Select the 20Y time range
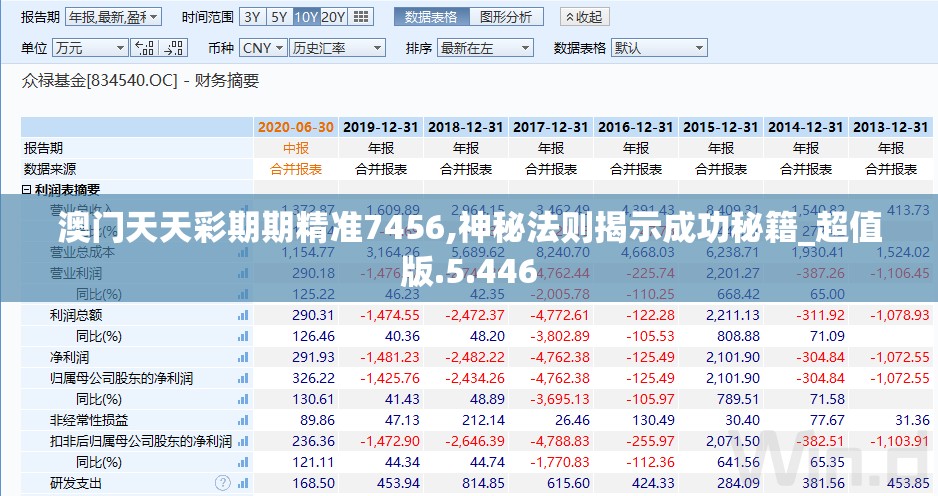938x496 pixels. [x=334, y=17]
